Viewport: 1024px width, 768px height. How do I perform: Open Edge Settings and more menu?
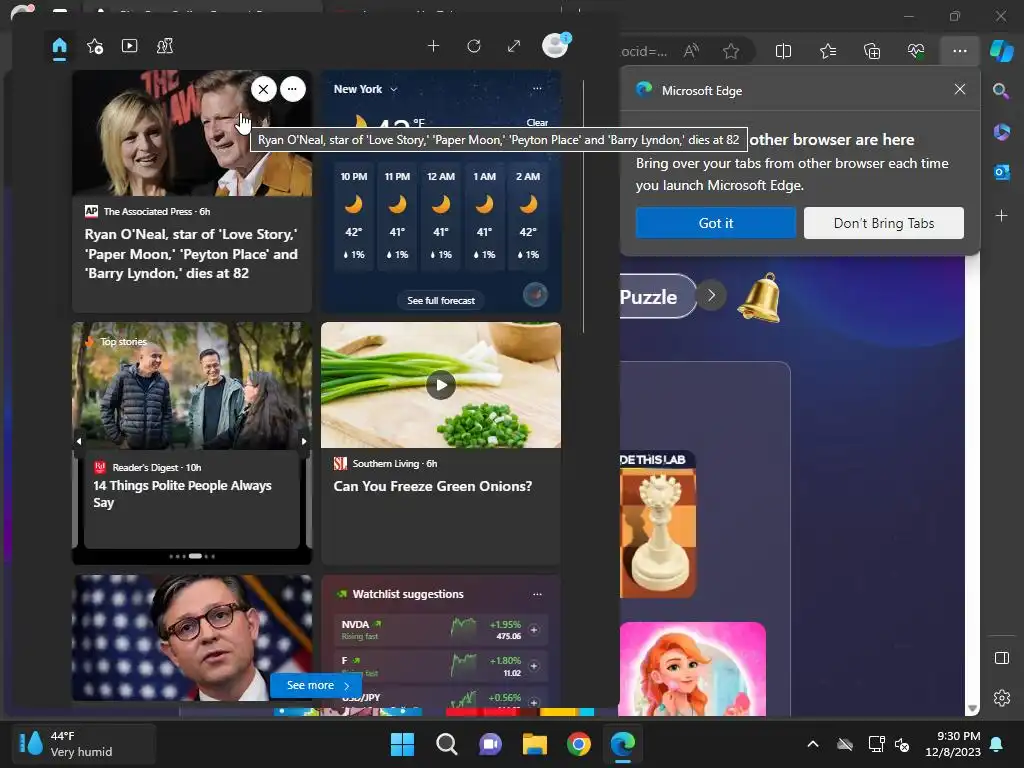point(959,51)
